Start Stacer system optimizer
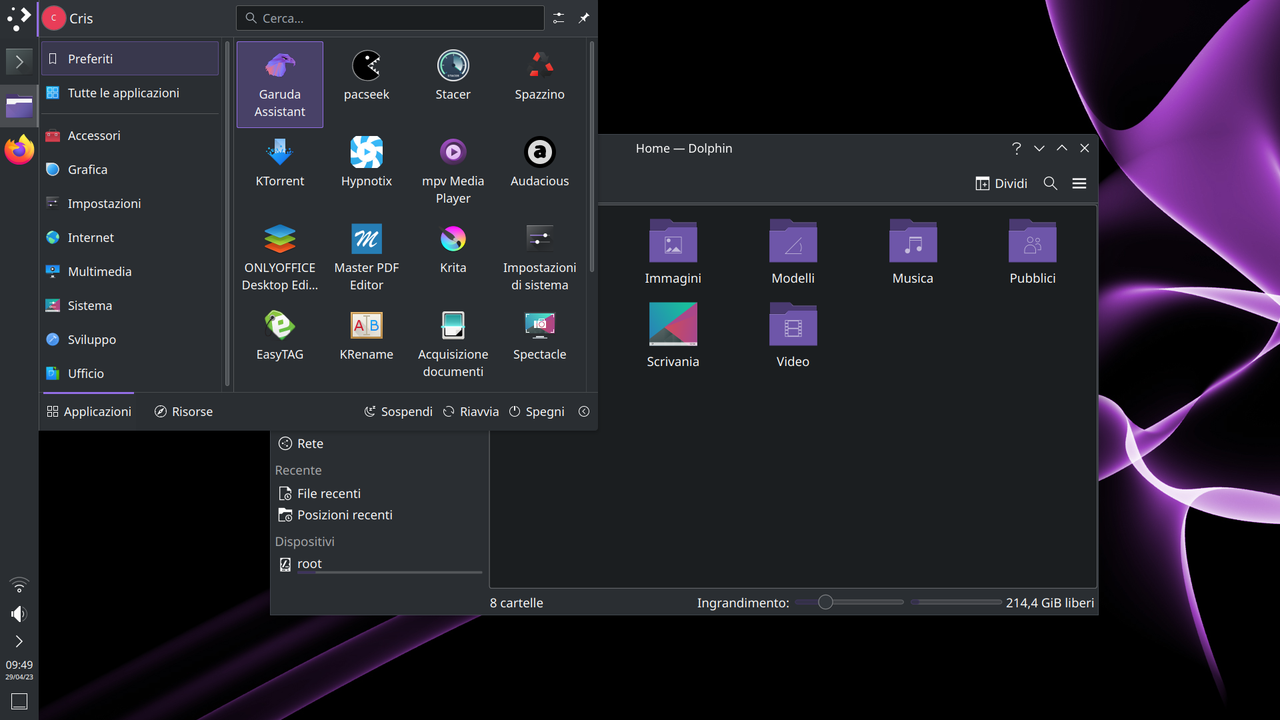1280x720 pixels. pyautogui.click(x=453, y=76)
